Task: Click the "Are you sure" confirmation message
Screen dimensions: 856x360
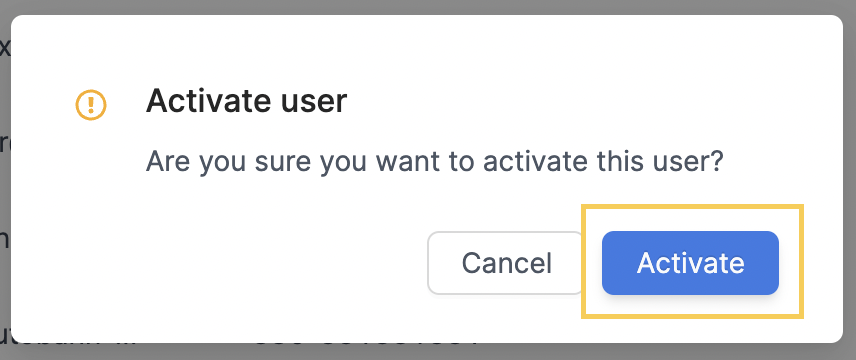Action: (435, 162)
